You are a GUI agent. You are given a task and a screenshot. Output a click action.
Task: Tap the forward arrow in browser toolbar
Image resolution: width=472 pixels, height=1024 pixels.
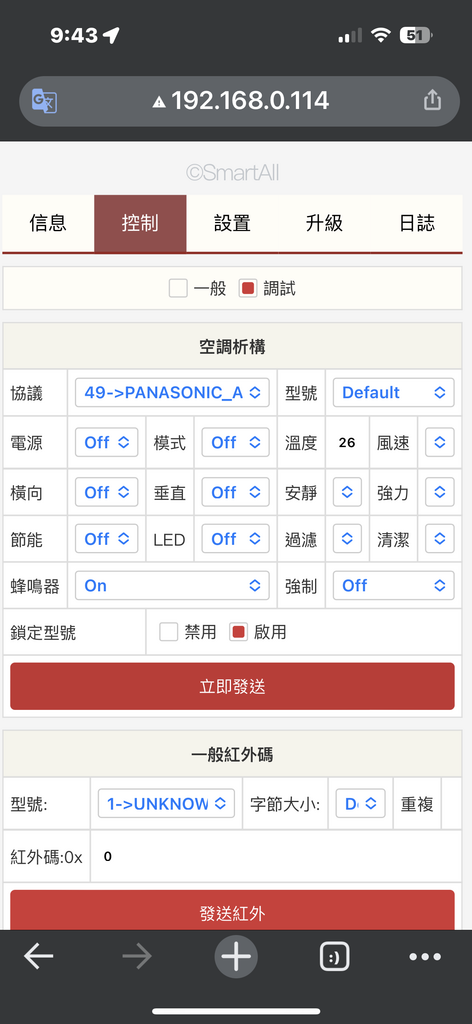pos(137,957)
